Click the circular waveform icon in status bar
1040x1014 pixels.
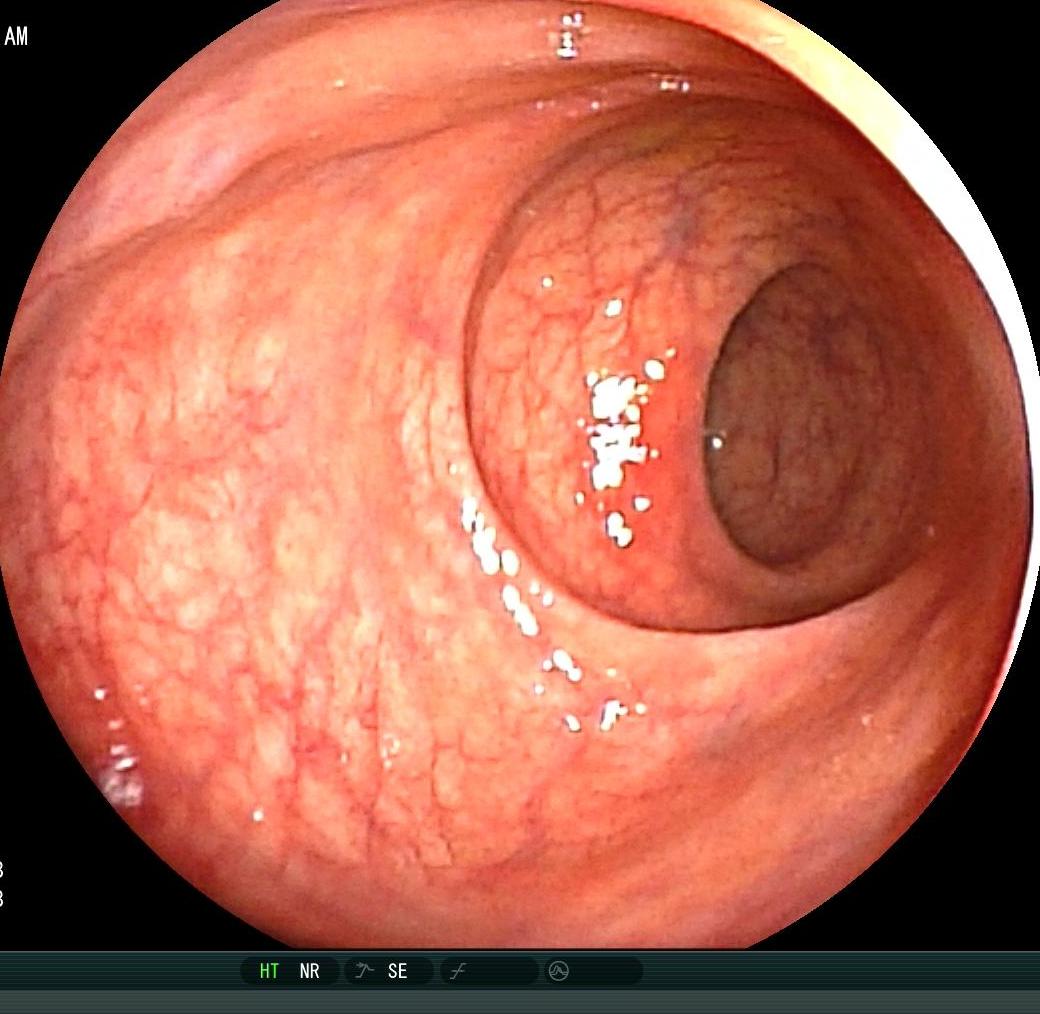pyautogui.click(x=558, y=972)
